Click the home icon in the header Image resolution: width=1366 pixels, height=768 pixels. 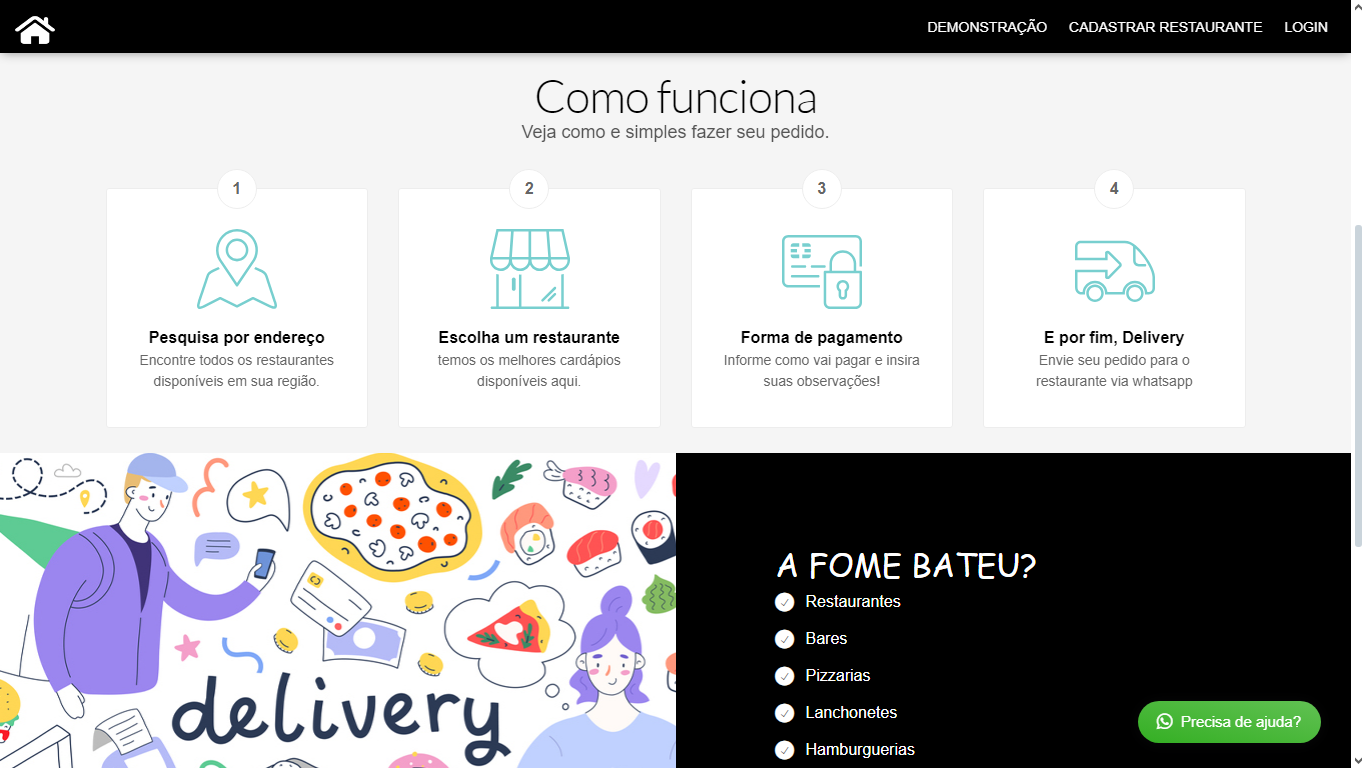click(x=35, y=28)
